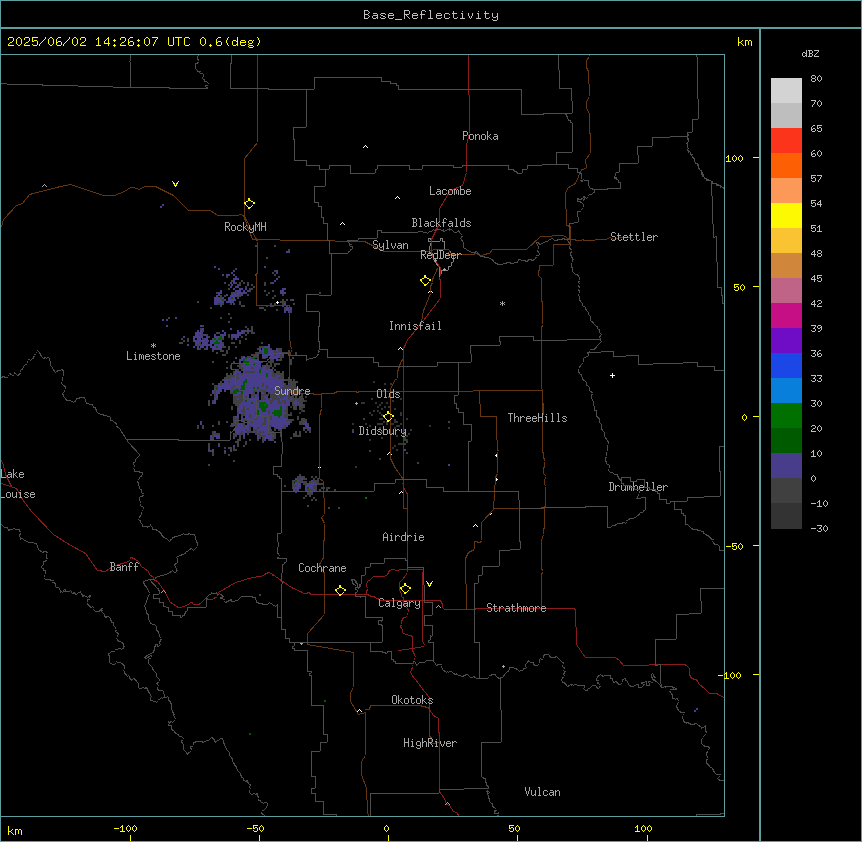Pick the light gray 70-80 dBZ swatch

[786, 91]
